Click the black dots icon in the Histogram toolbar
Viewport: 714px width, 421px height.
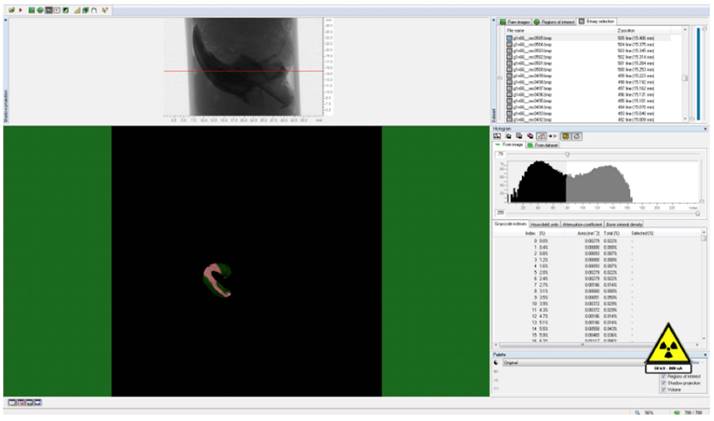552,136
